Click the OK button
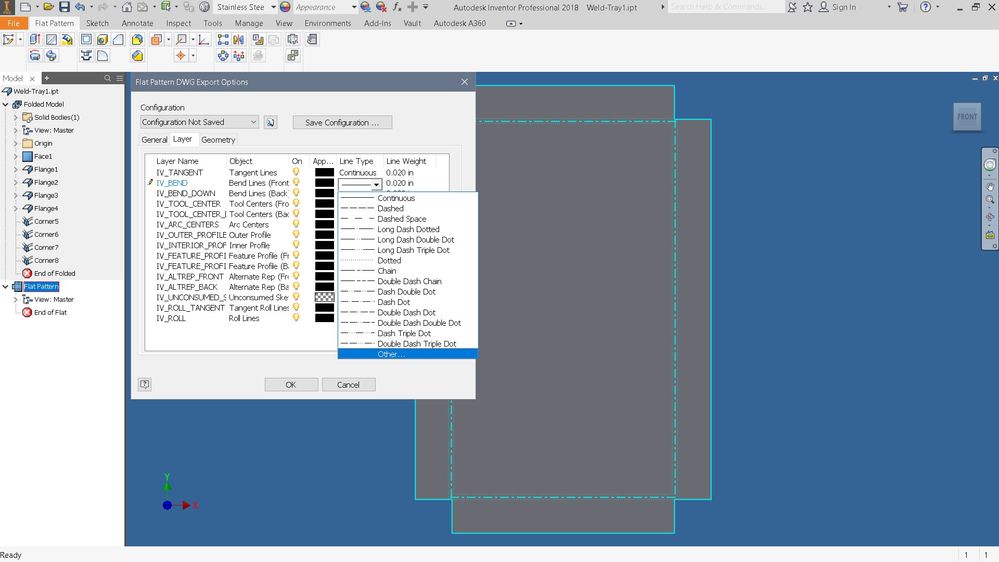Viewport: 999px width, 562px height. click(x=291, y=385)
